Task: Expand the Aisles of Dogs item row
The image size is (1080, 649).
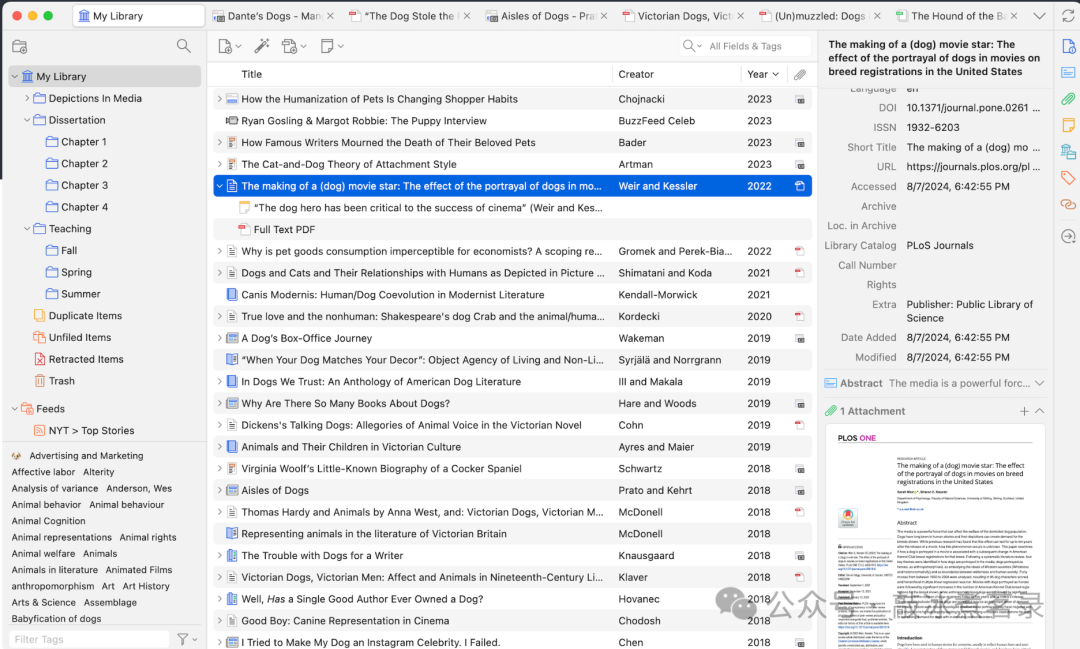Action: click(x=220, y=491)
